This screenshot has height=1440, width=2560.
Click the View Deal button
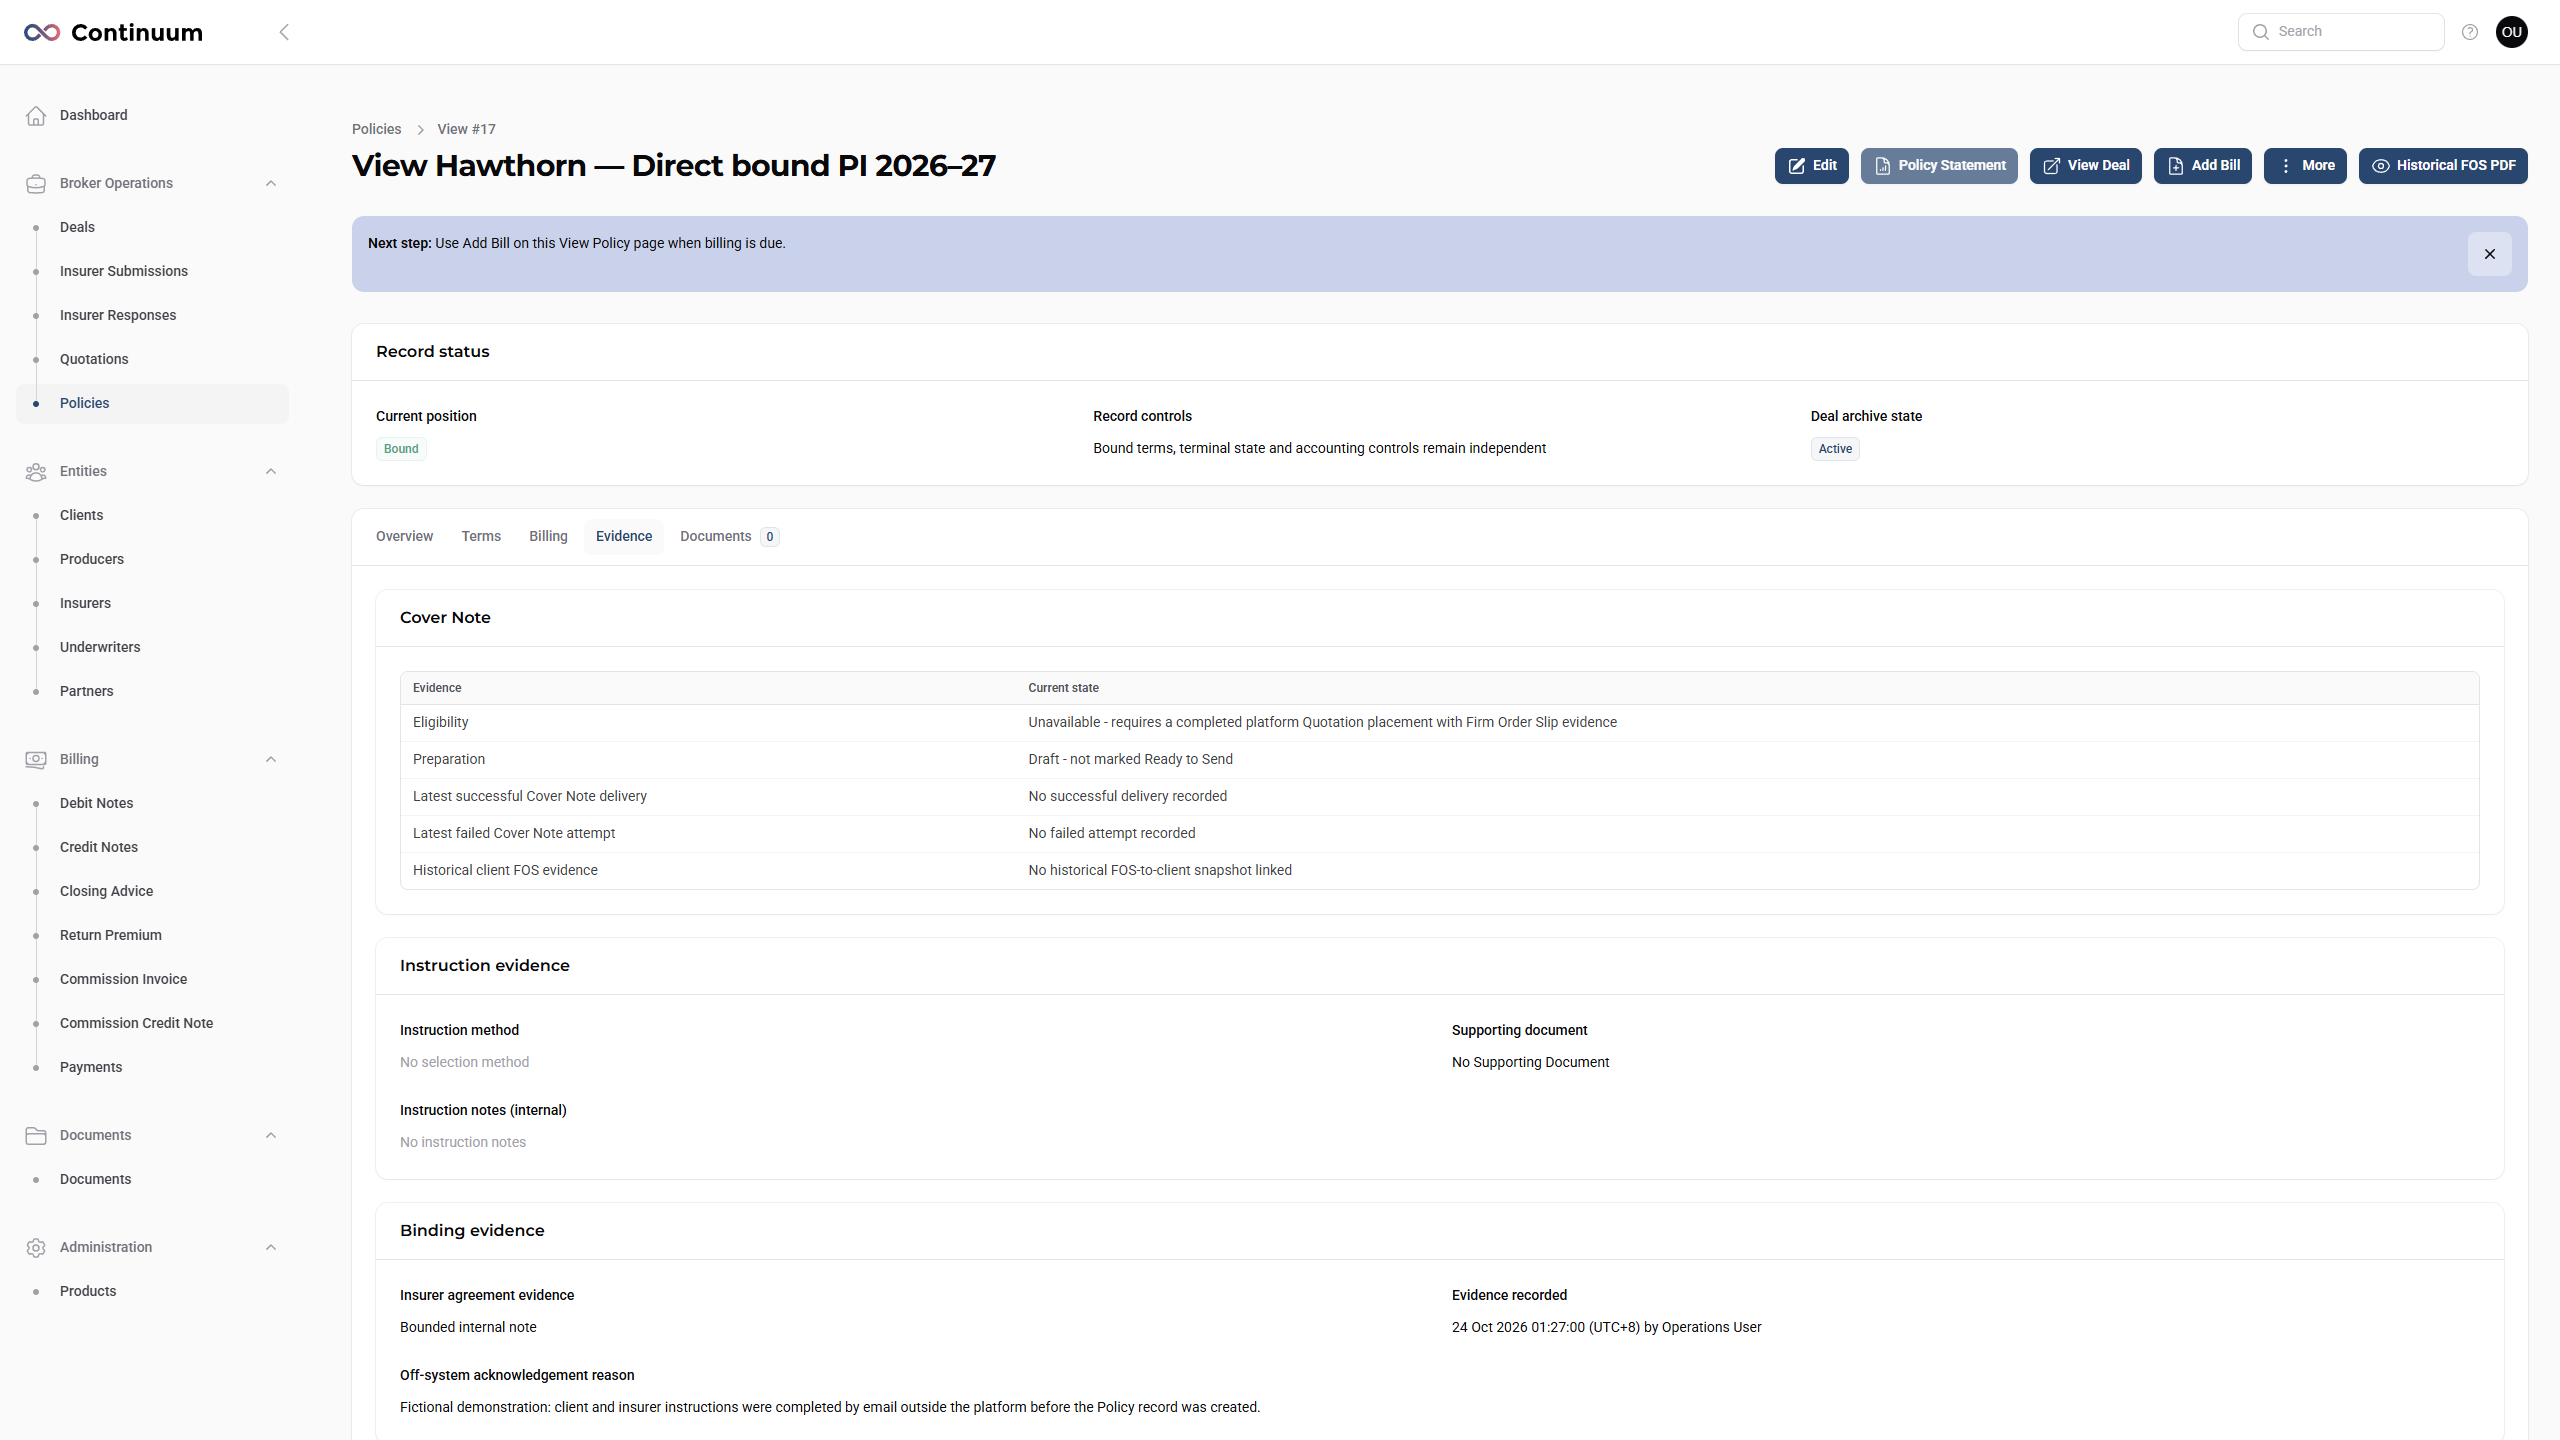(2086, 166)
